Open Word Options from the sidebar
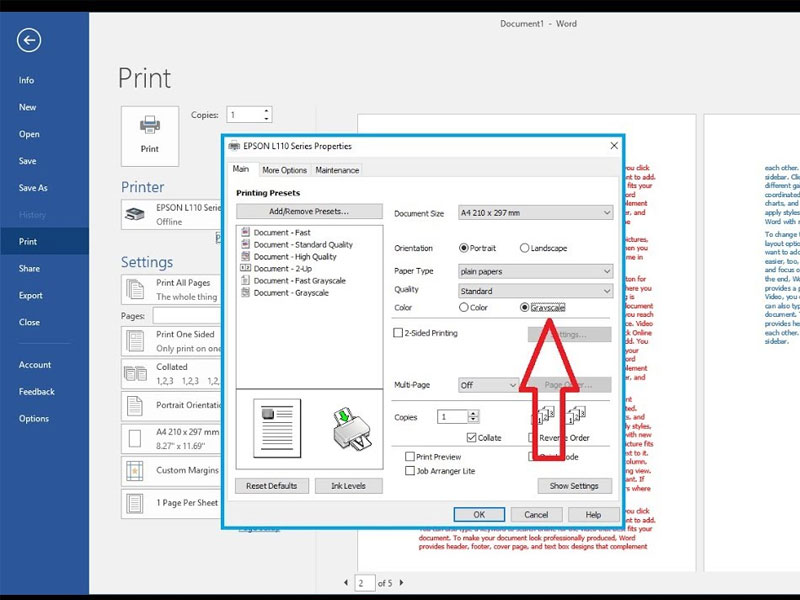 34,418
